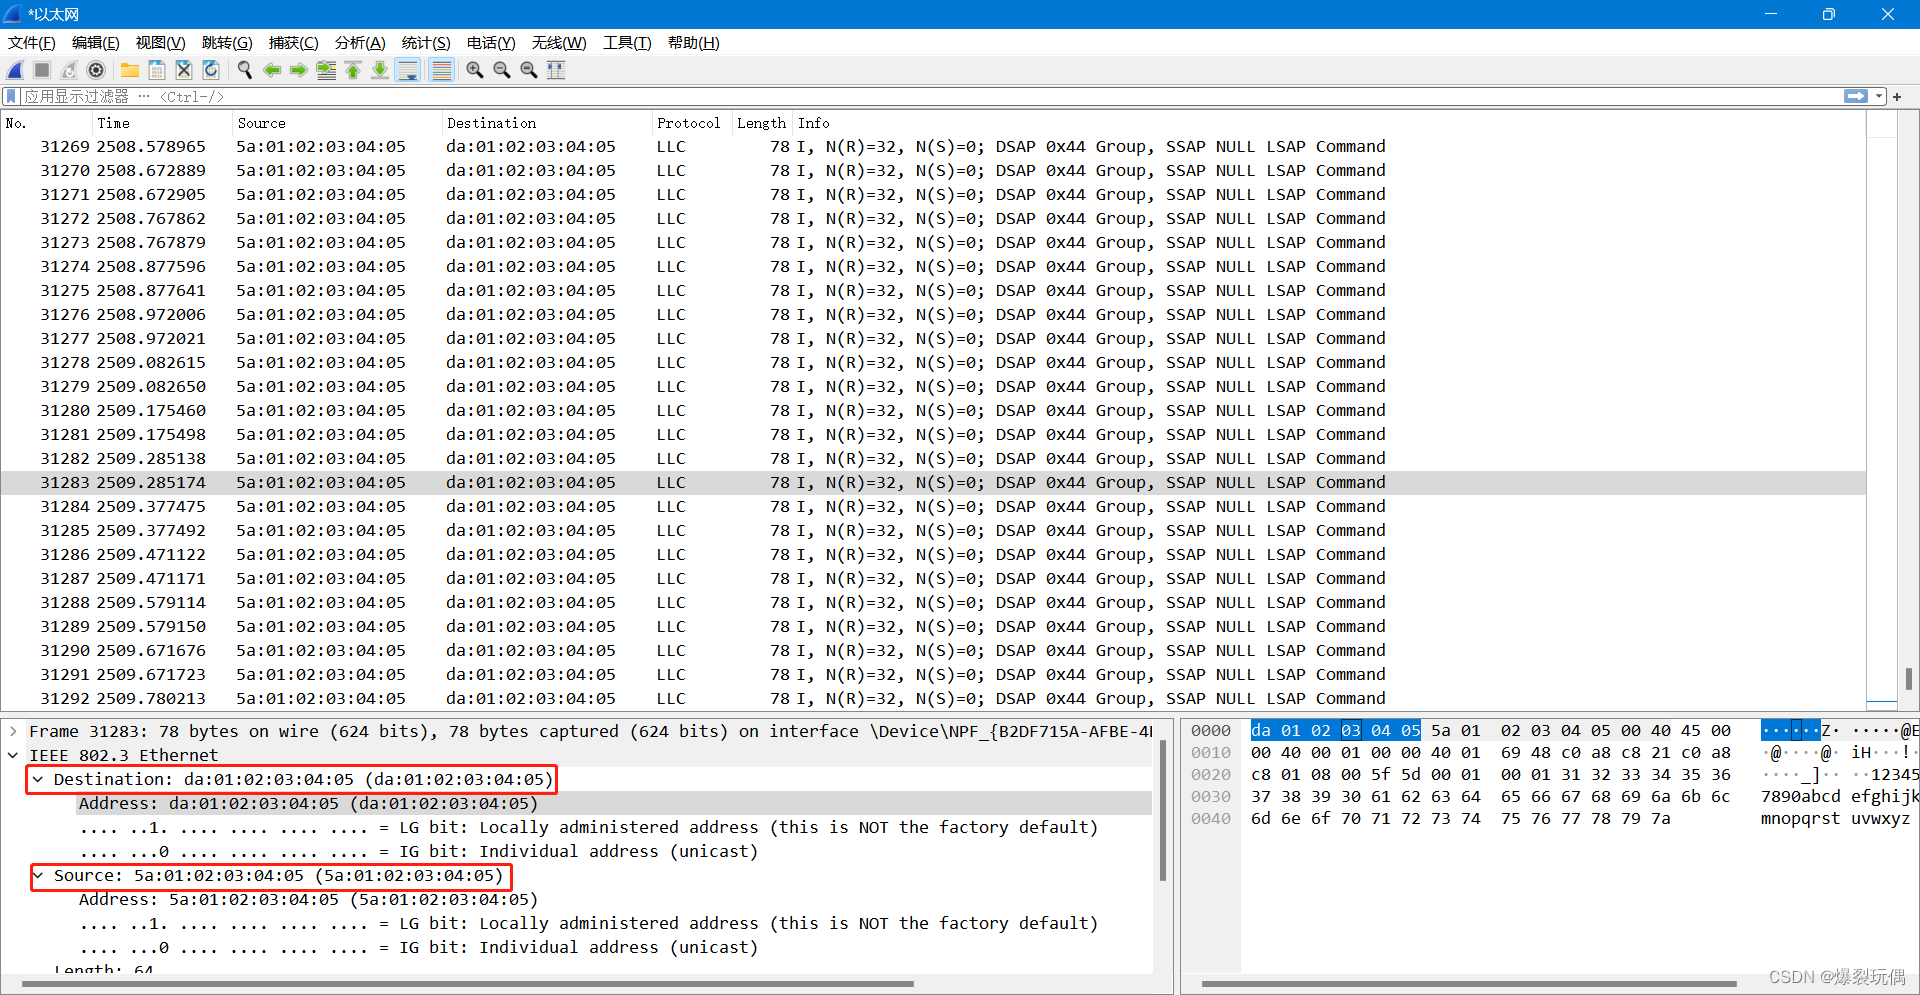Open capture options gear icon

(96, 70)
